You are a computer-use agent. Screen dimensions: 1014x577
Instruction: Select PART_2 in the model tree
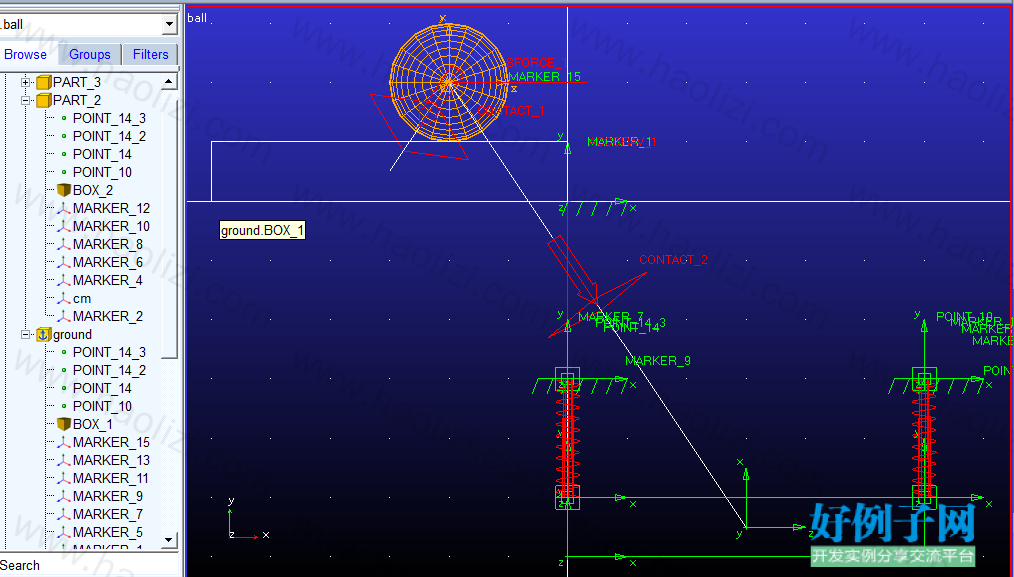click(x=77, y=100)
